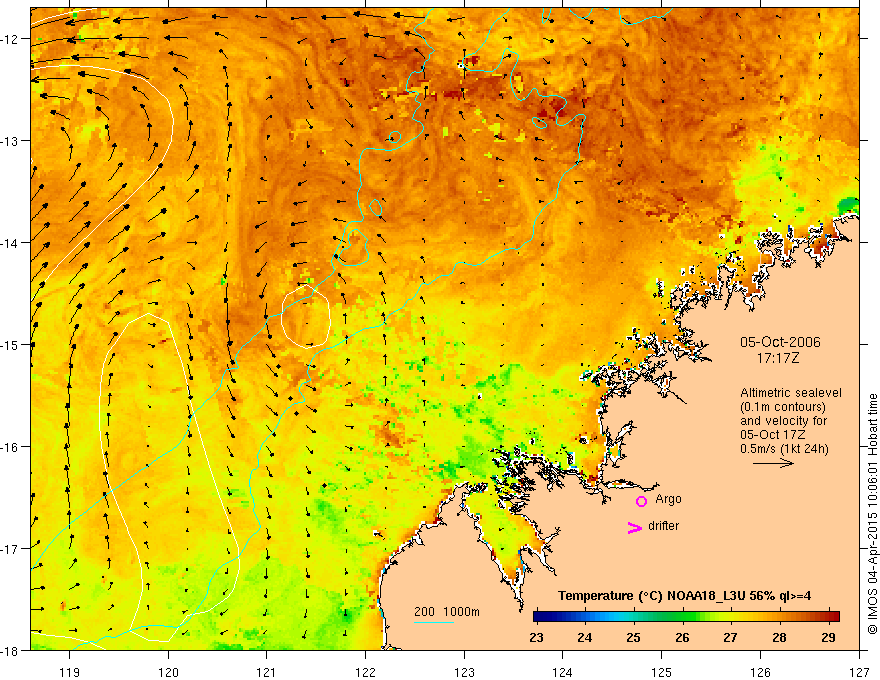Click the colorbar value 28
Screen dimensions: 880x680
(x=779, y=637)
